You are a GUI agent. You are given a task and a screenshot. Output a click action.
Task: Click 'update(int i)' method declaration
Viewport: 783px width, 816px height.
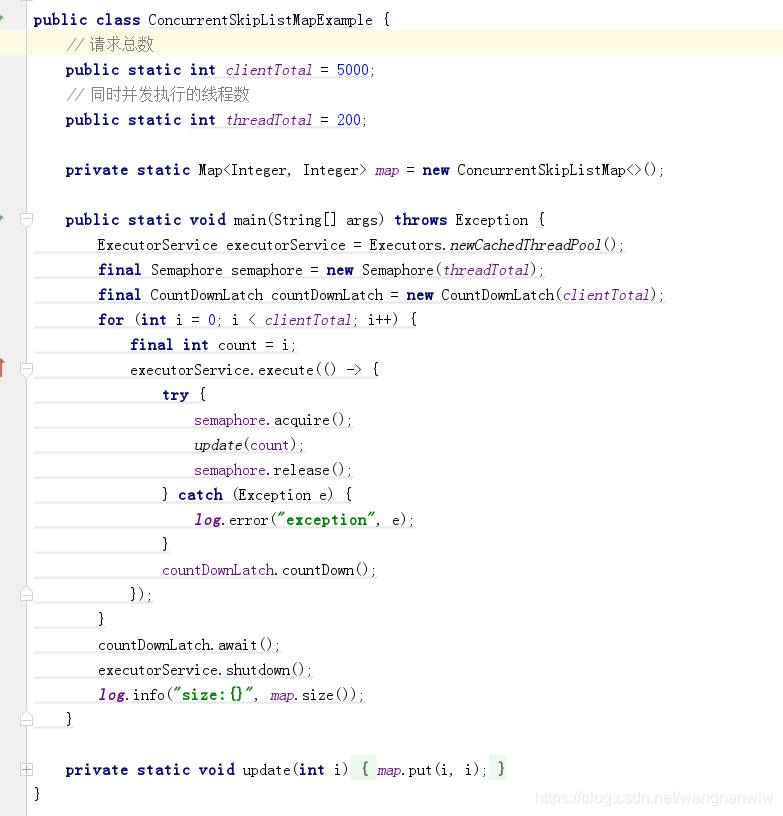[x=295, y=770]
